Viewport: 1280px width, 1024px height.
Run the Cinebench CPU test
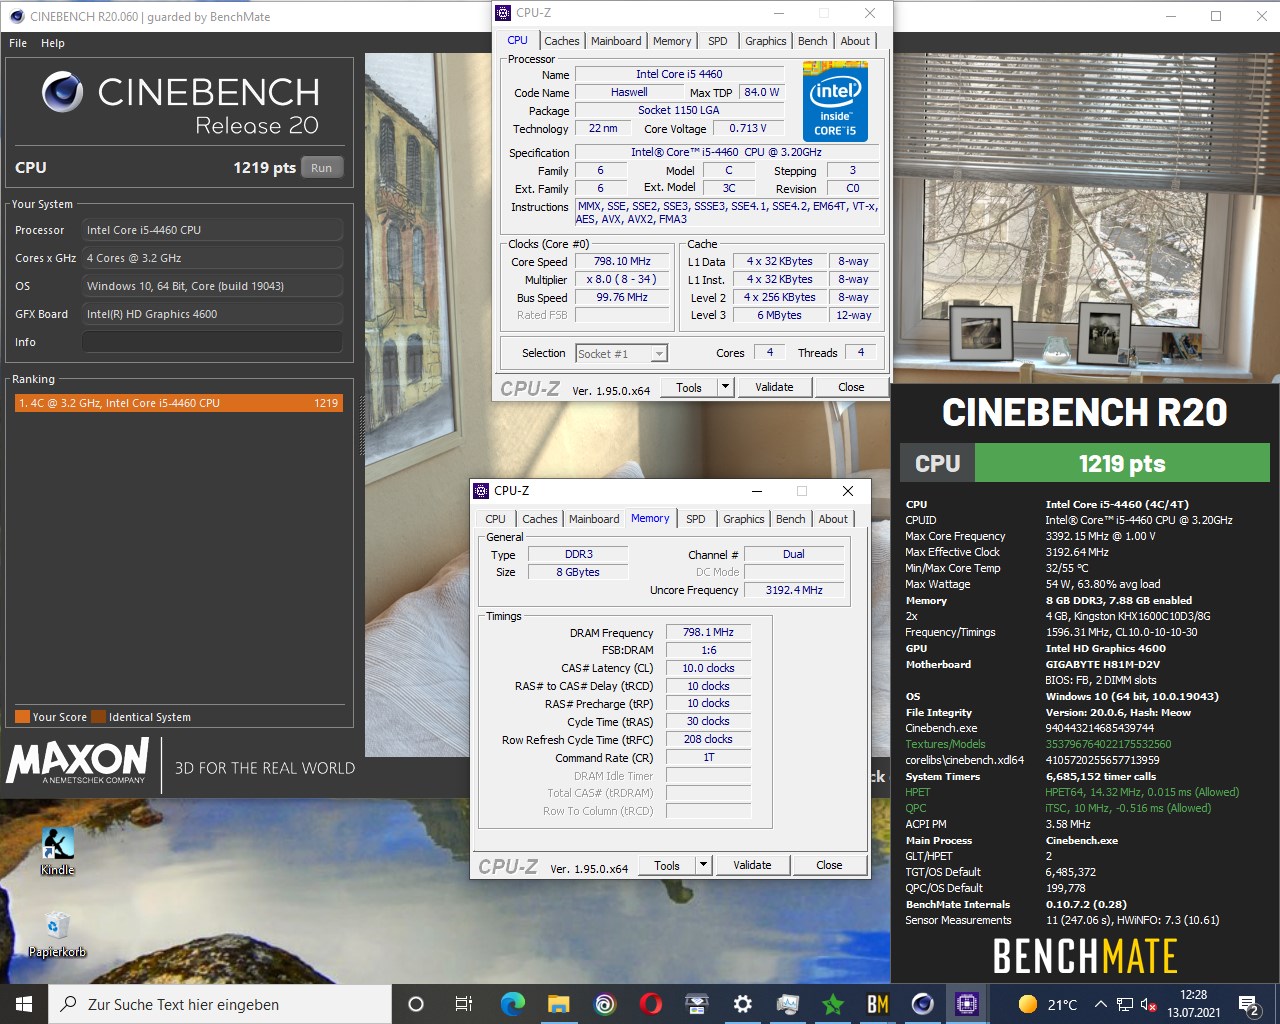[x=321, y=168]
